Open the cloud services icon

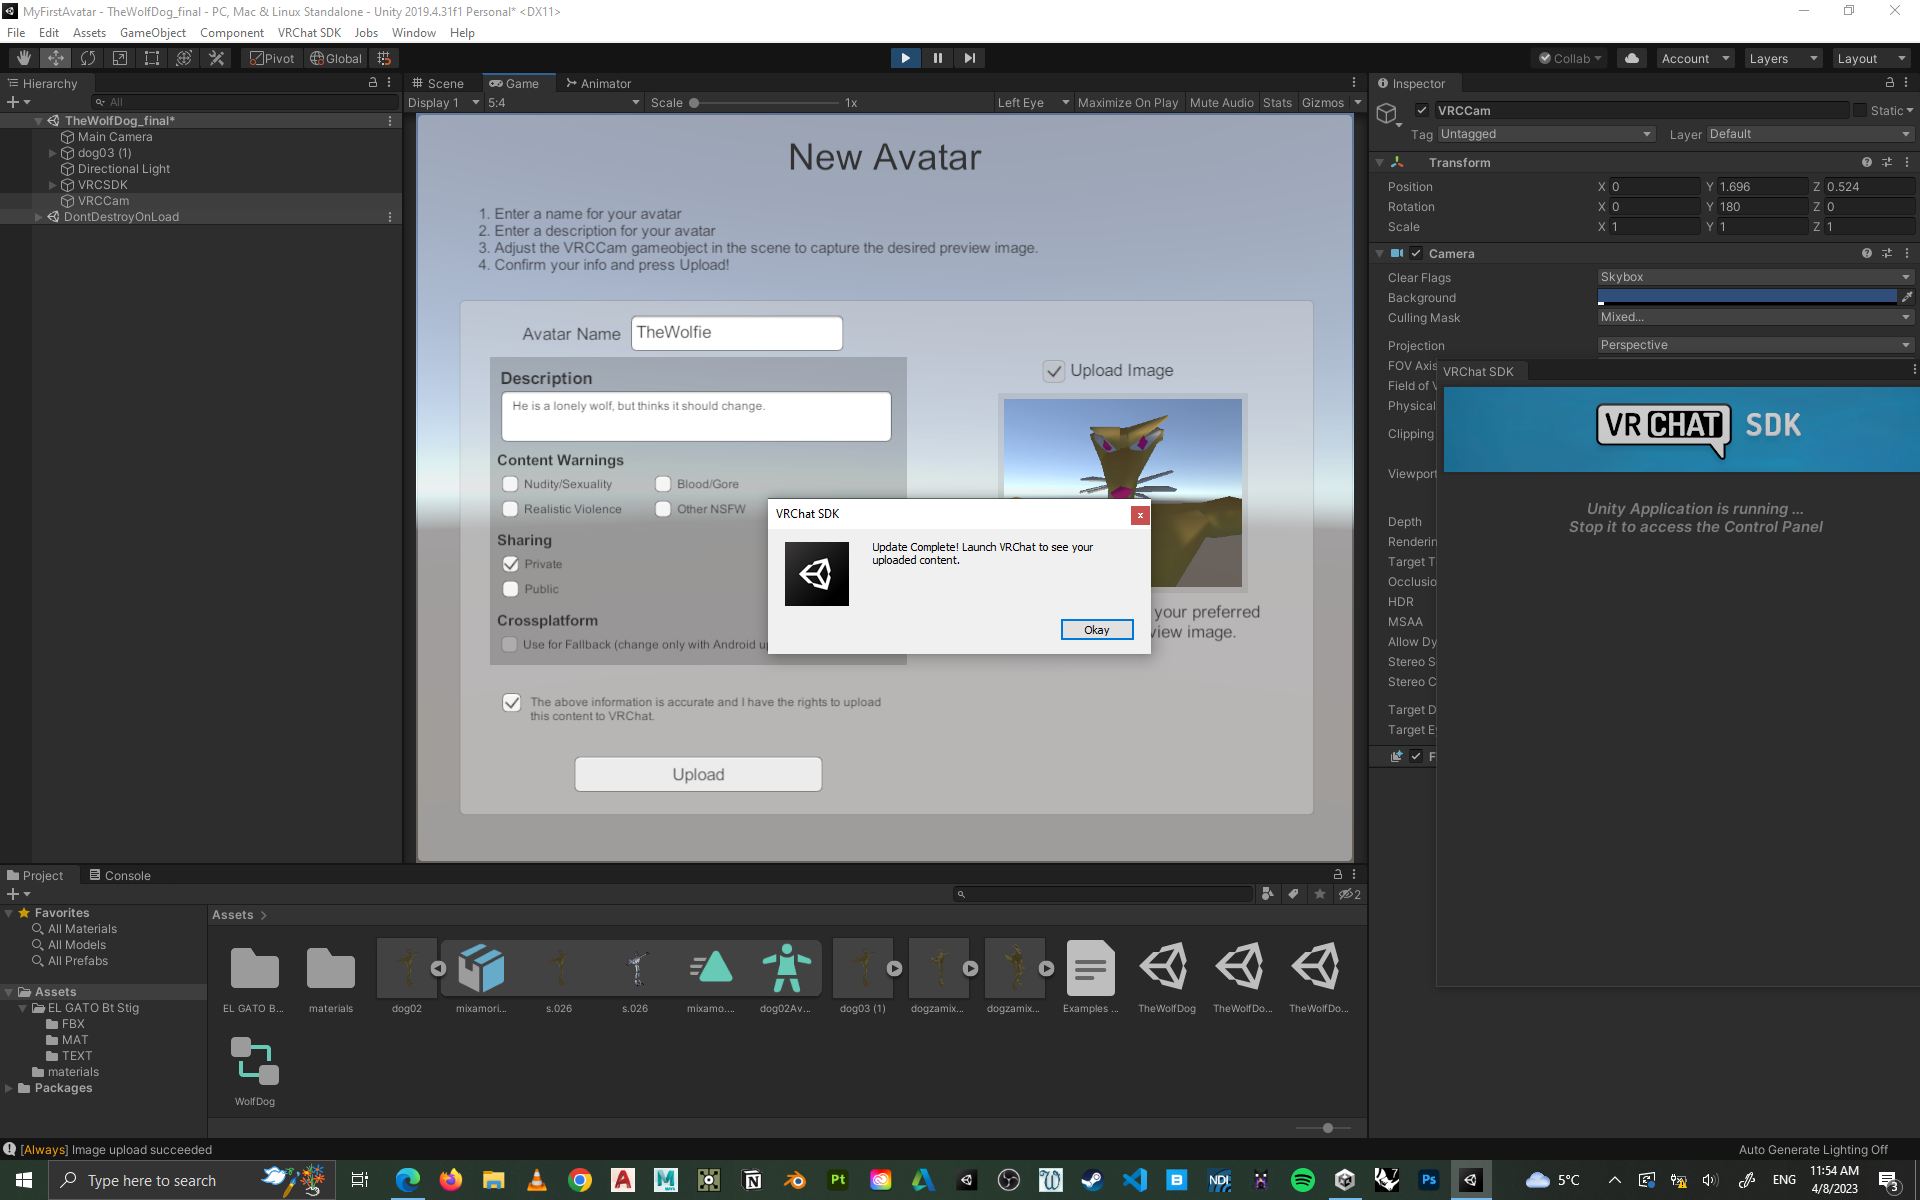1632,58
